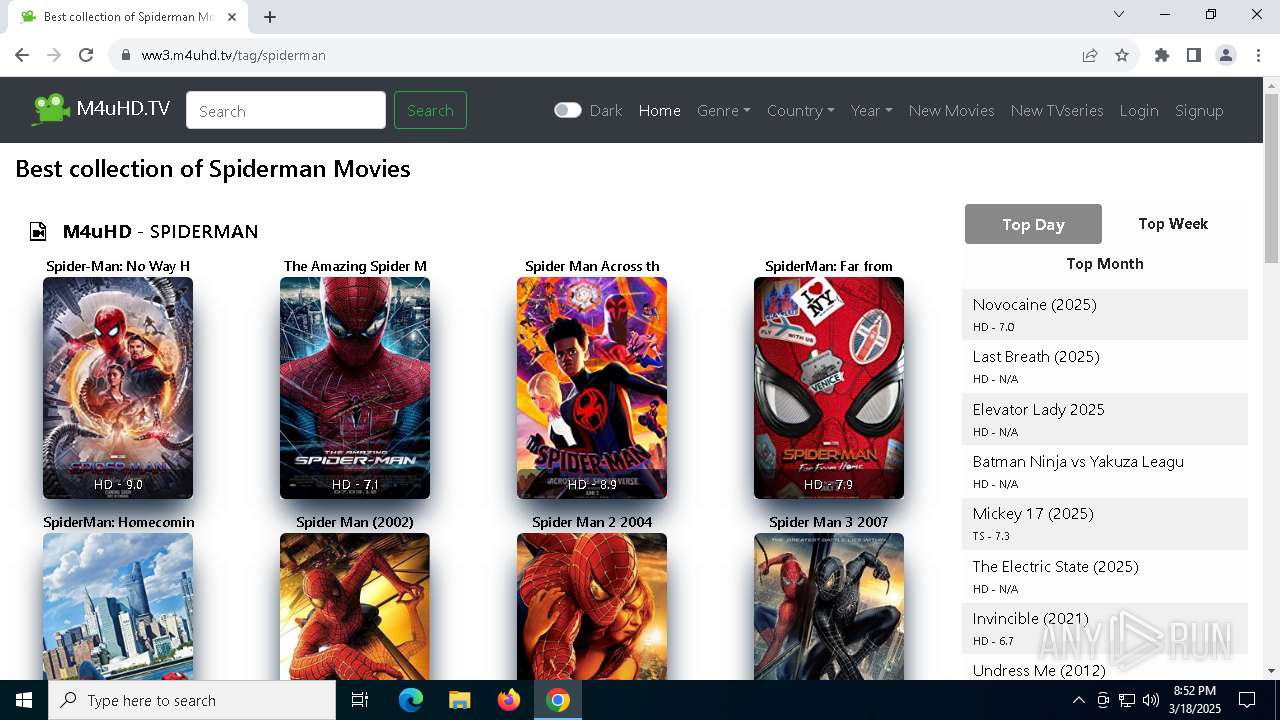The height and width of the screenshot is (720, 1280).
Task: Open the Signup page
Action: tap(1199, 111)
